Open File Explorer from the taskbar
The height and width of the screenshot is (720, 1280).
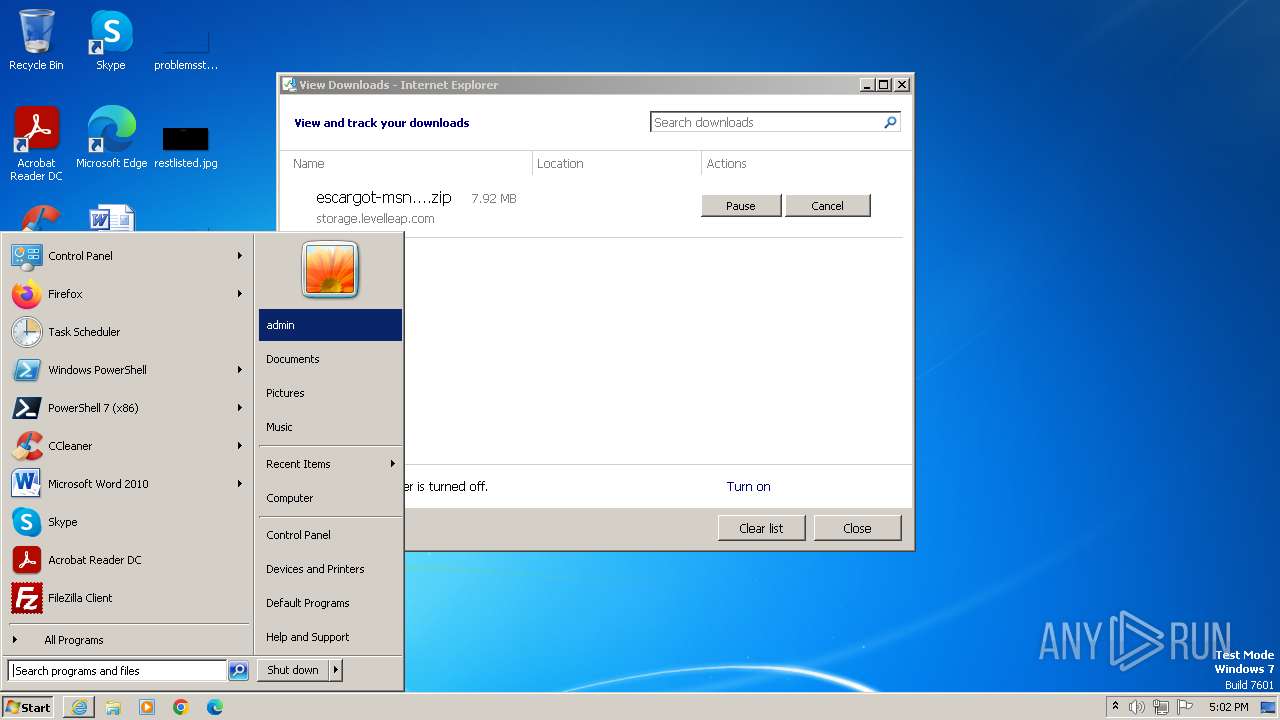pyautogui.click(x=113, y=707)
